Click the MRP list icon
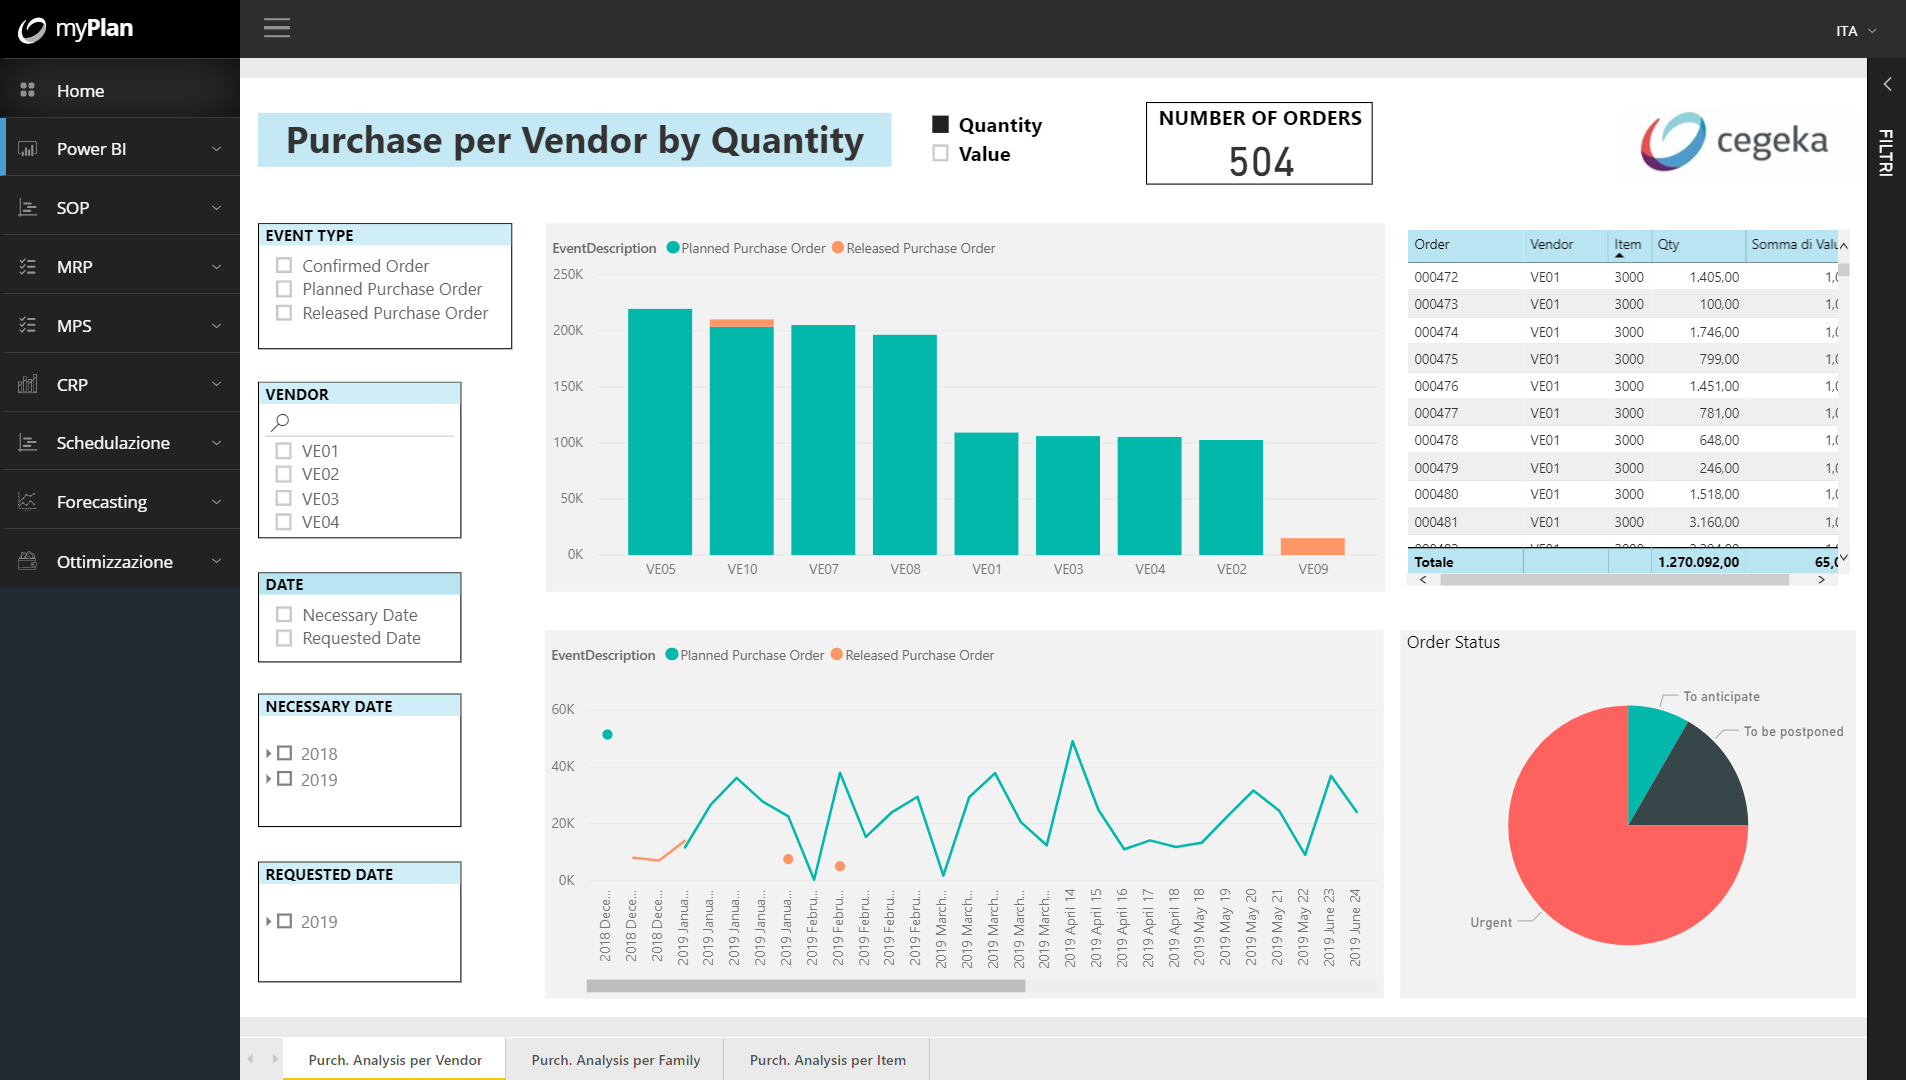 click(x=28, y=267)
